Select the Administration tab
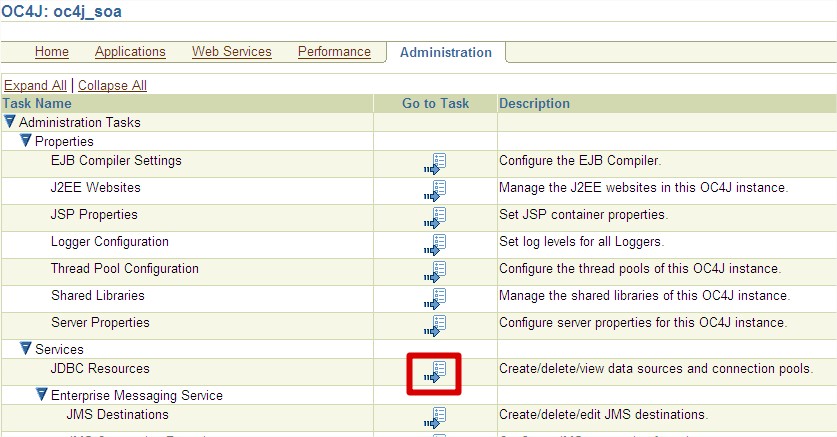Screen dimensions: 837x437 (446, 53)
